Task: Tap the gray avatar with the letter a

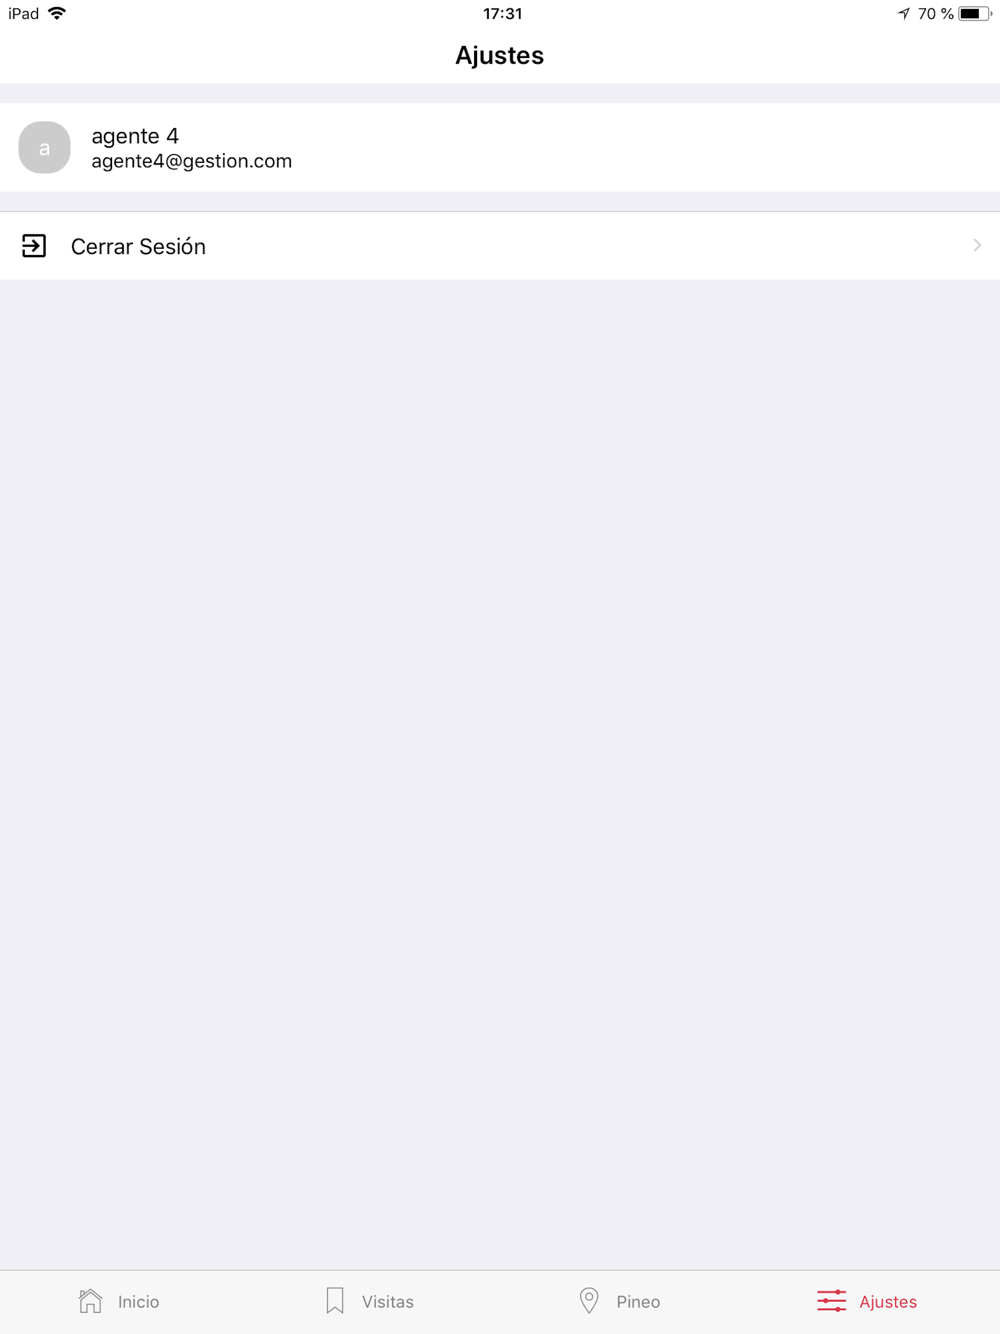Action: [x=44, y=147]
